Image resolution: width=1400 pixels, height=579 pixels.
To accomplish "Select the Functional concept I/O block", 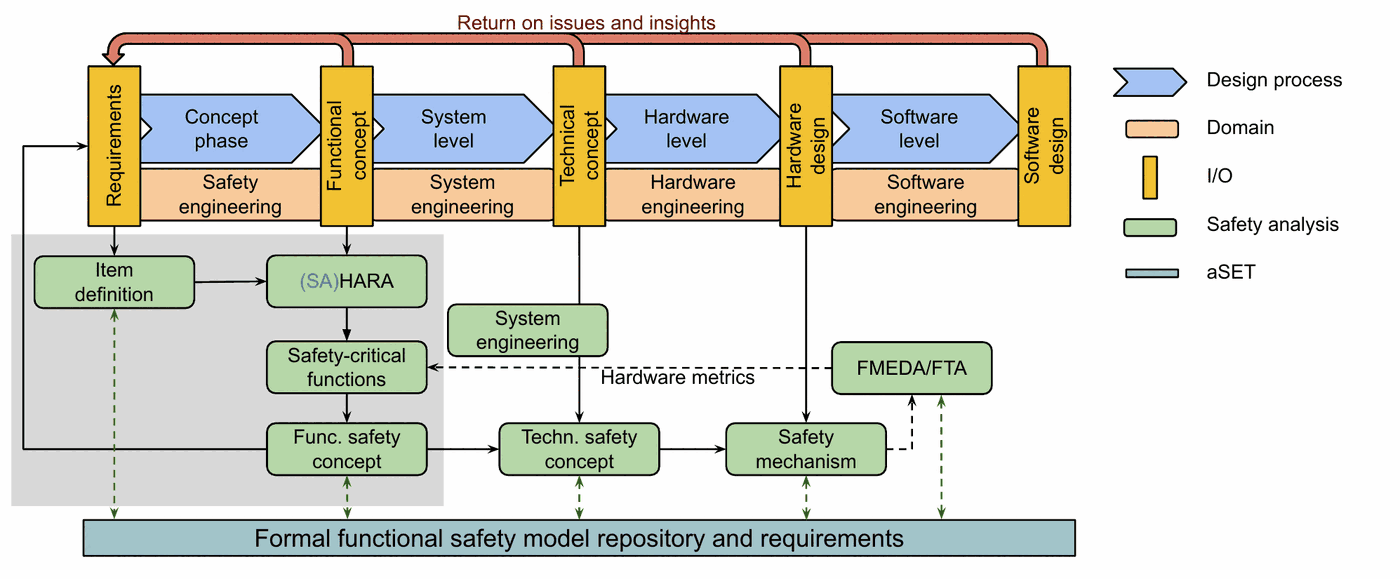I will [346, 146].
